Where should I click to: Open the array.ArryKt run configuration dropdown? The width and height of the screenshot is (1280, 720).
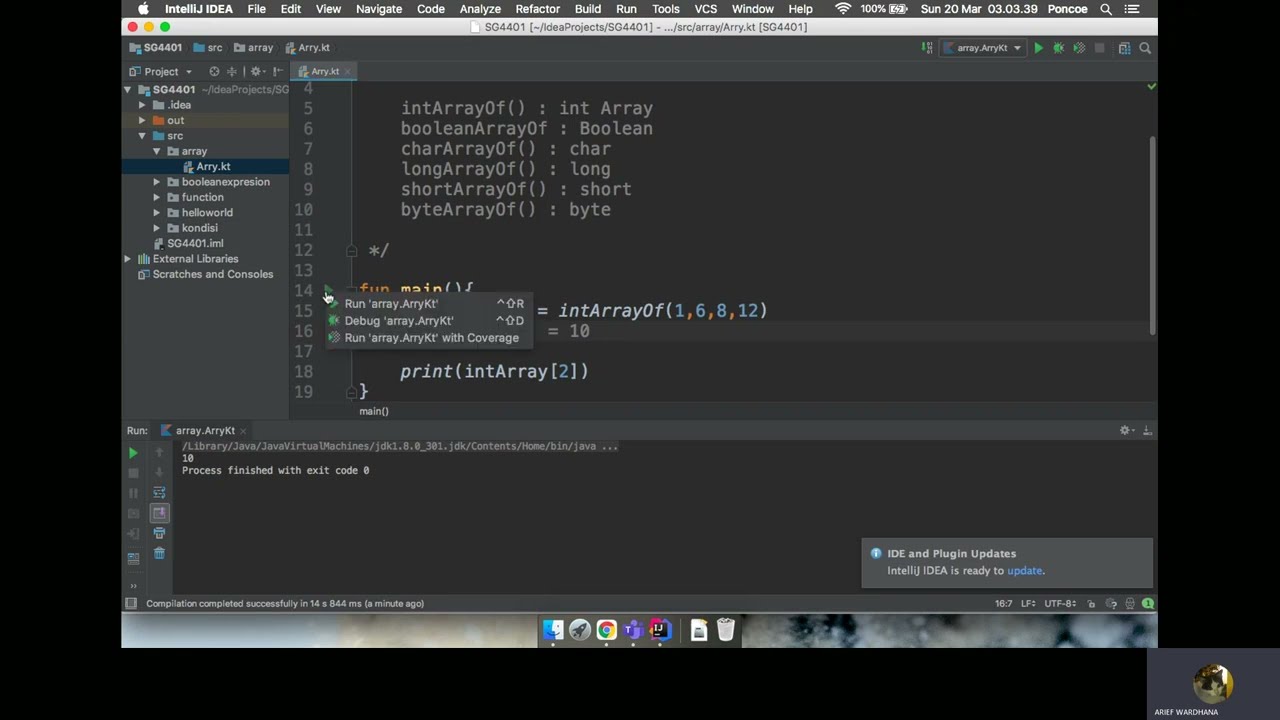tap(983, 48)
